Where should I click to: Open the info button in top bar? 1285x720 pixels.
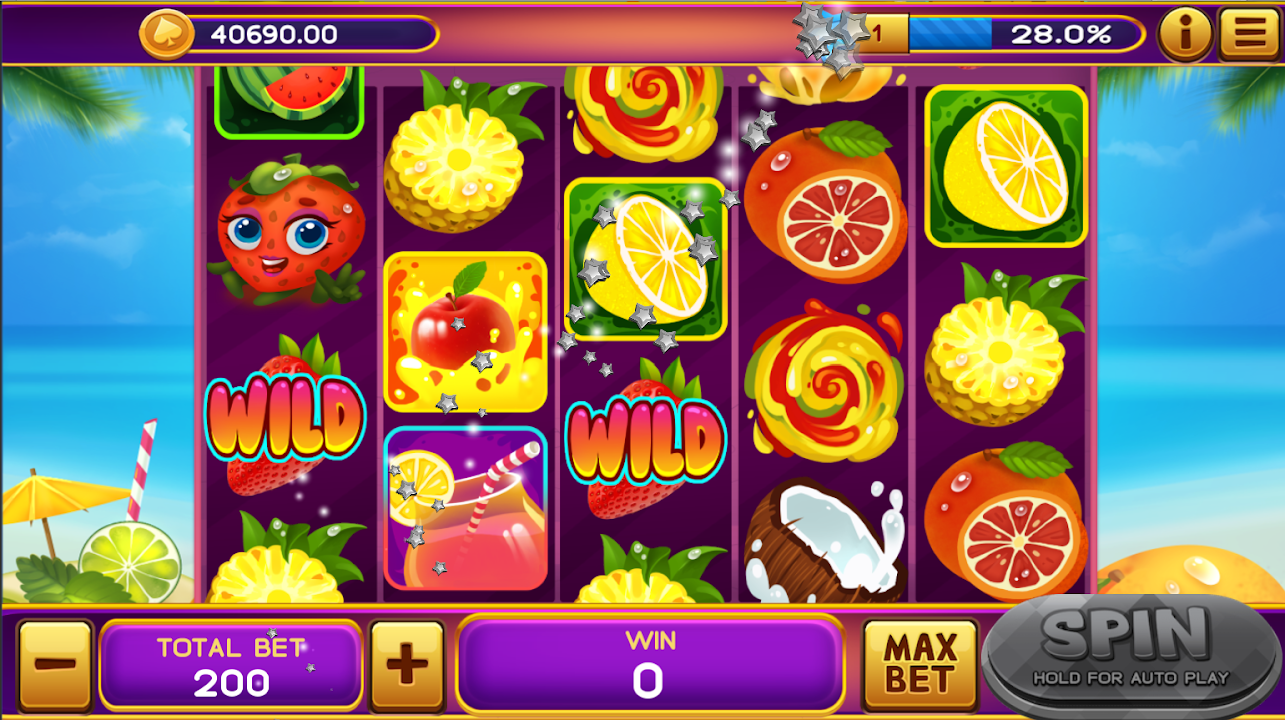tap(1186, 35)
